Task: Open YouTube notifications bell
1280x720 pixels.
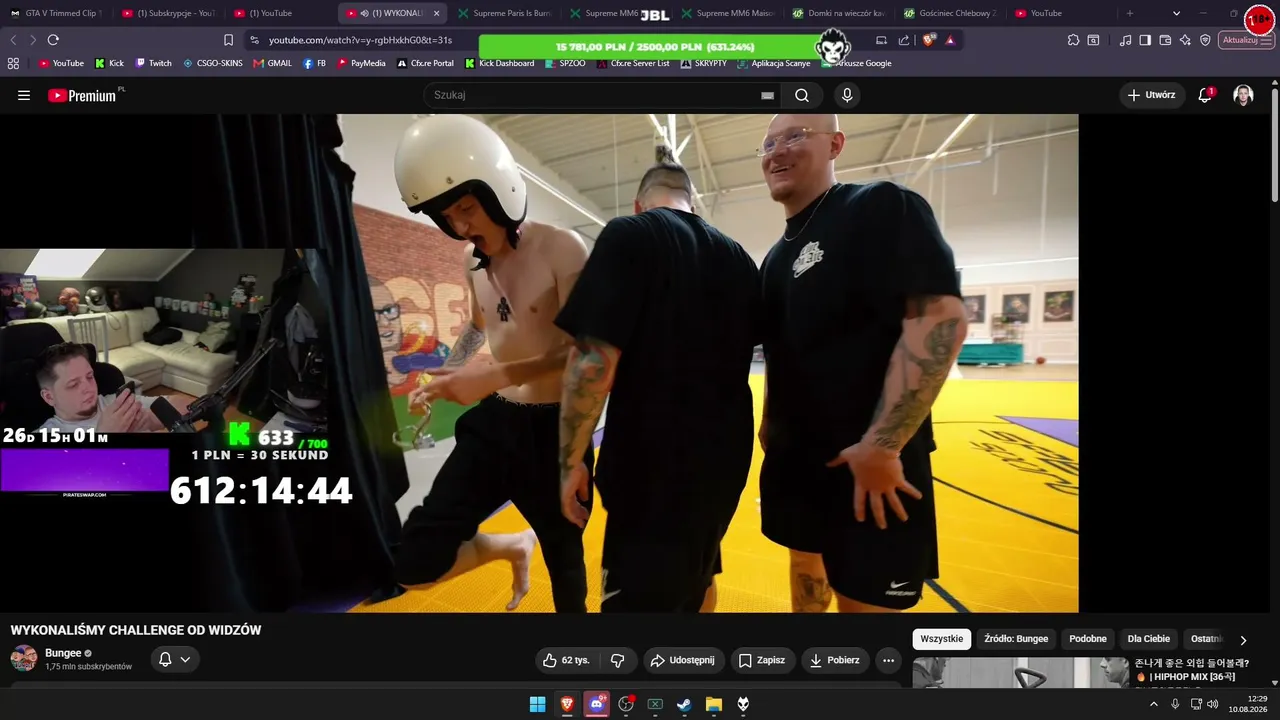Action: 1206,95
